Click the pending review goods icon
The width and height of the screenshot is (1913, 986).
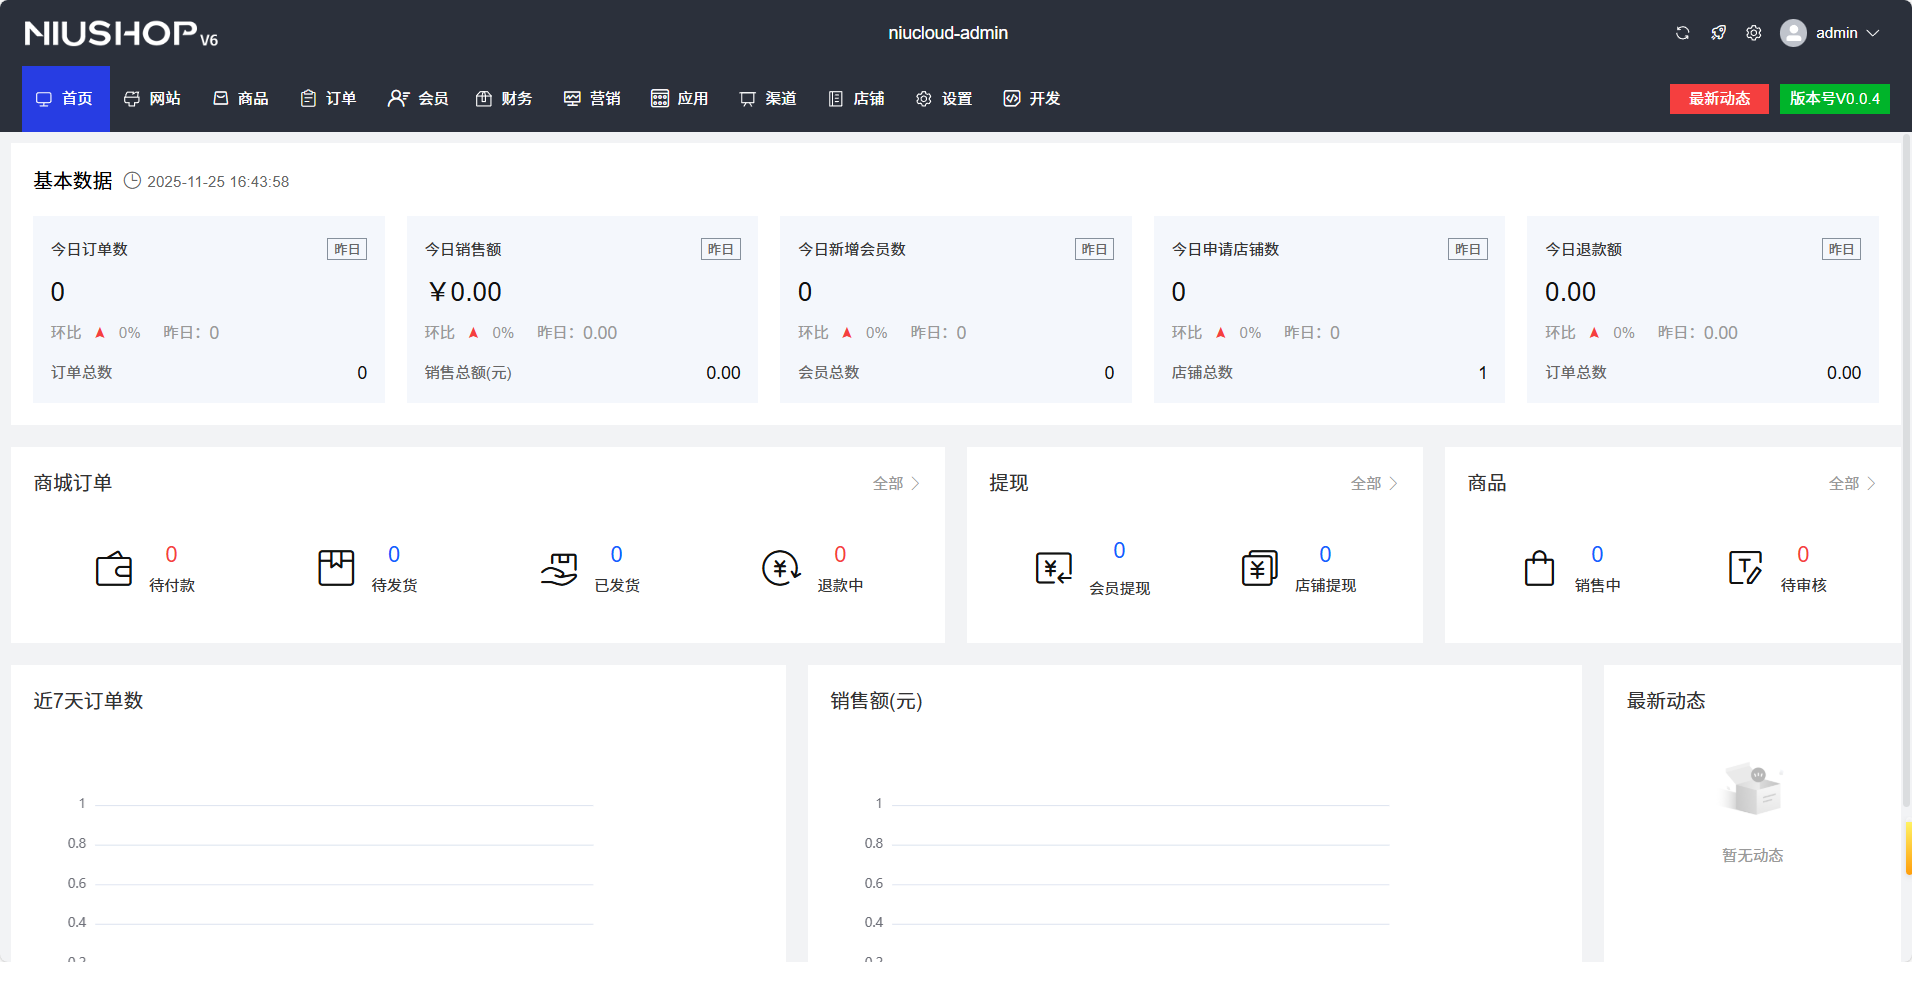click(1745, 568)
